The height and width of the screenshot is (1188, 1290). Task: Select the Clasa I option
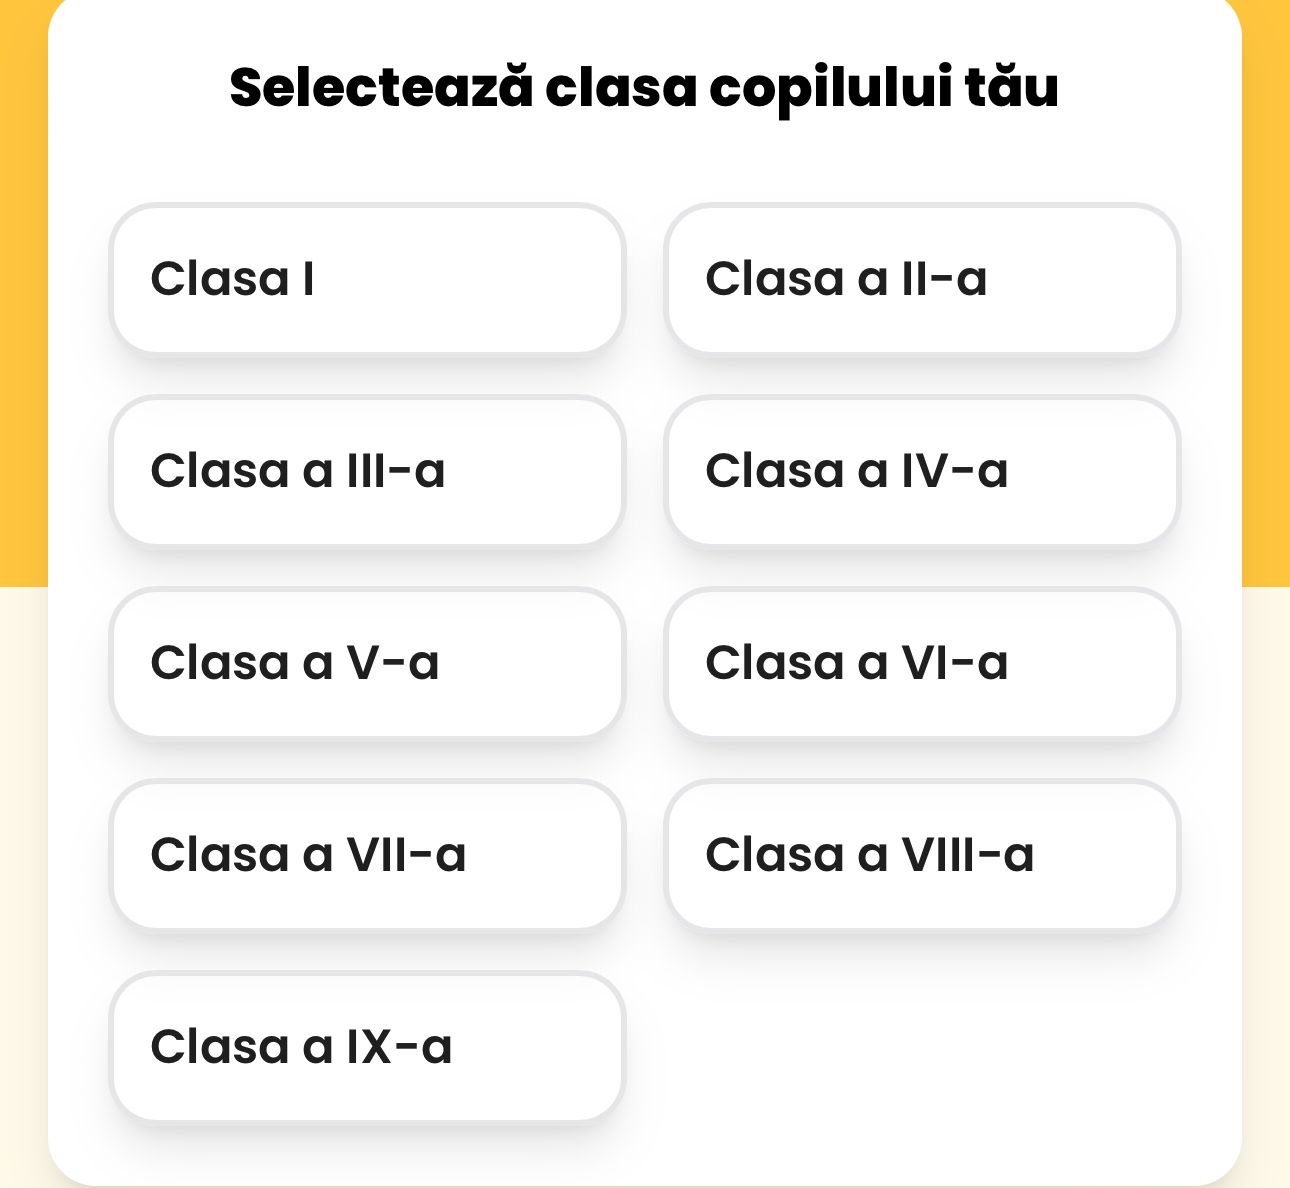367,279
